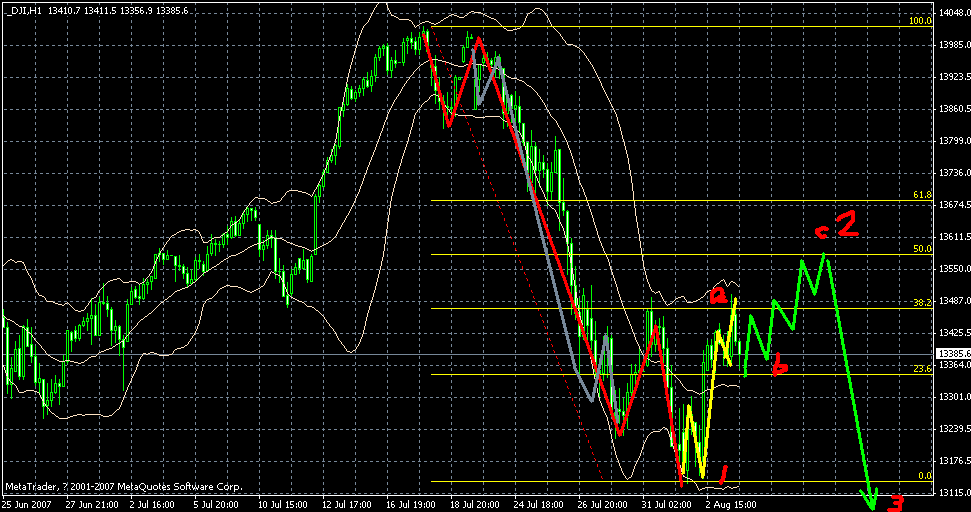
Task: Click the 16 Jul 19:00 time label
Action: click(411, 505)
